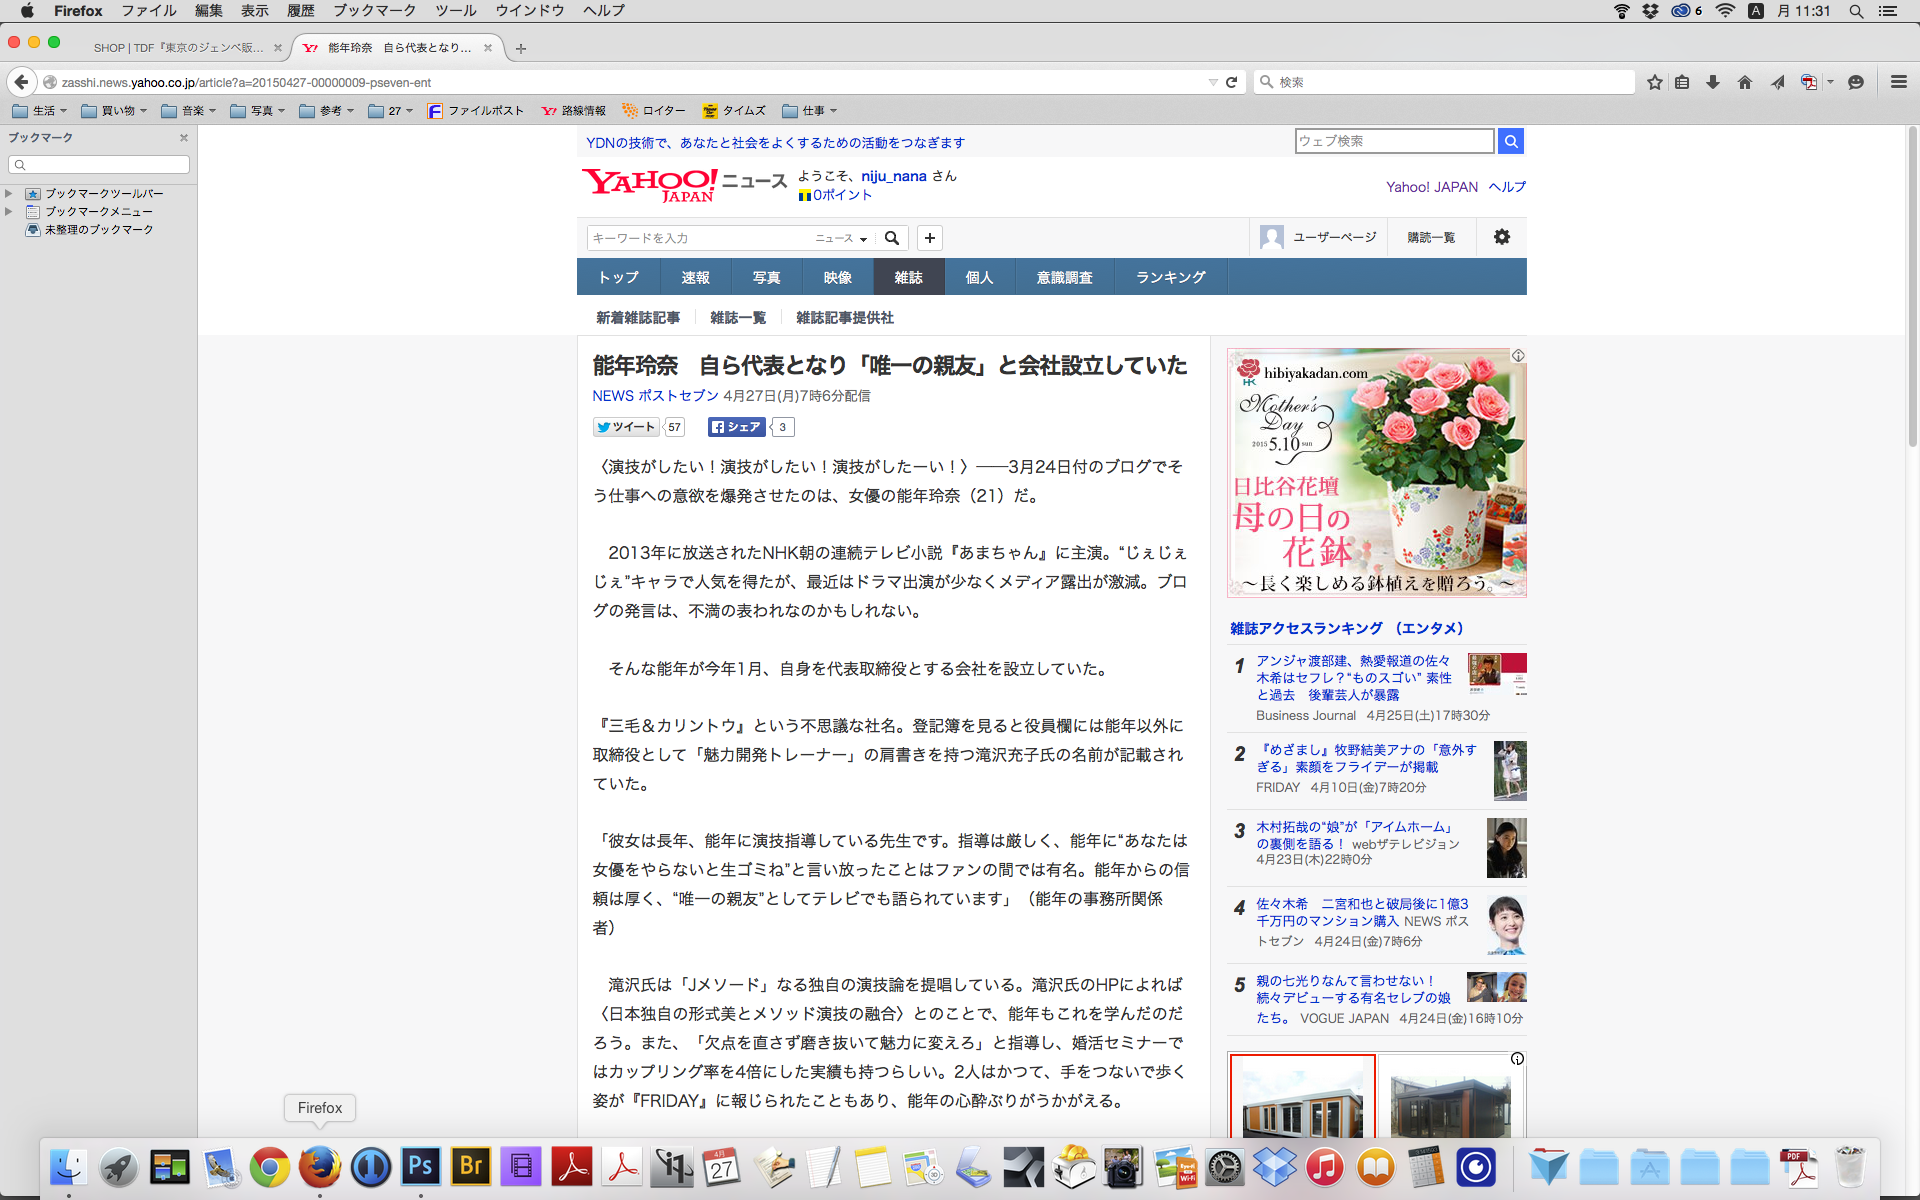The height and width of the screenshot is (1200, 1920).
Task: Click the bookmark star icon
Action: tap(1655, 82)
